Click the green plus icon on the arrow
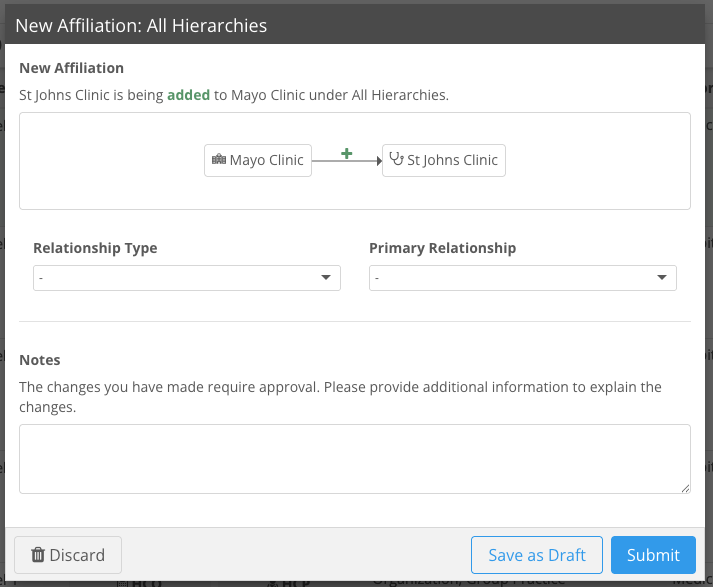Viewport: 713px width, 587px height. tap(347, 153)
